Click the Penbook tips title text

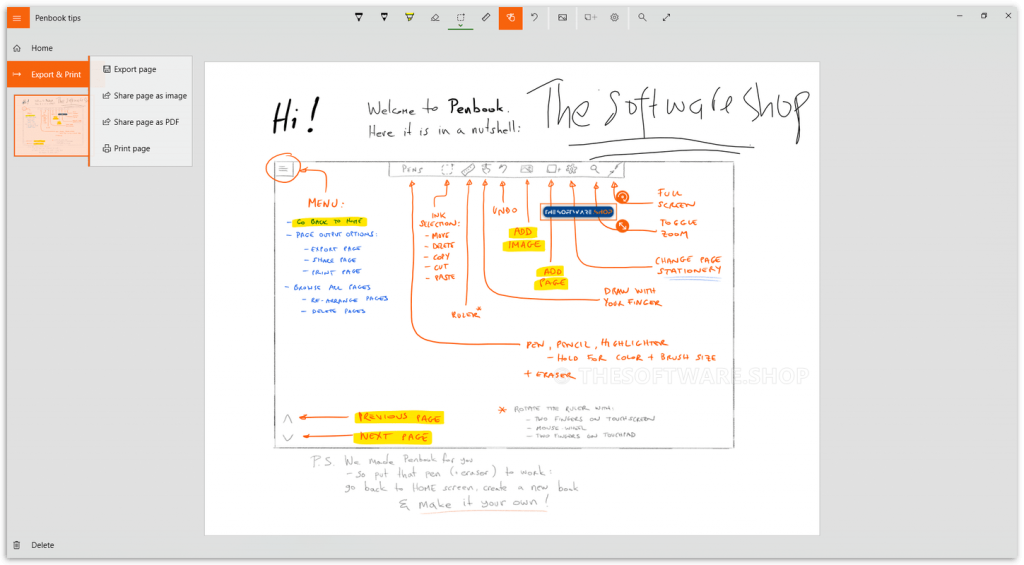coord(58,18)
